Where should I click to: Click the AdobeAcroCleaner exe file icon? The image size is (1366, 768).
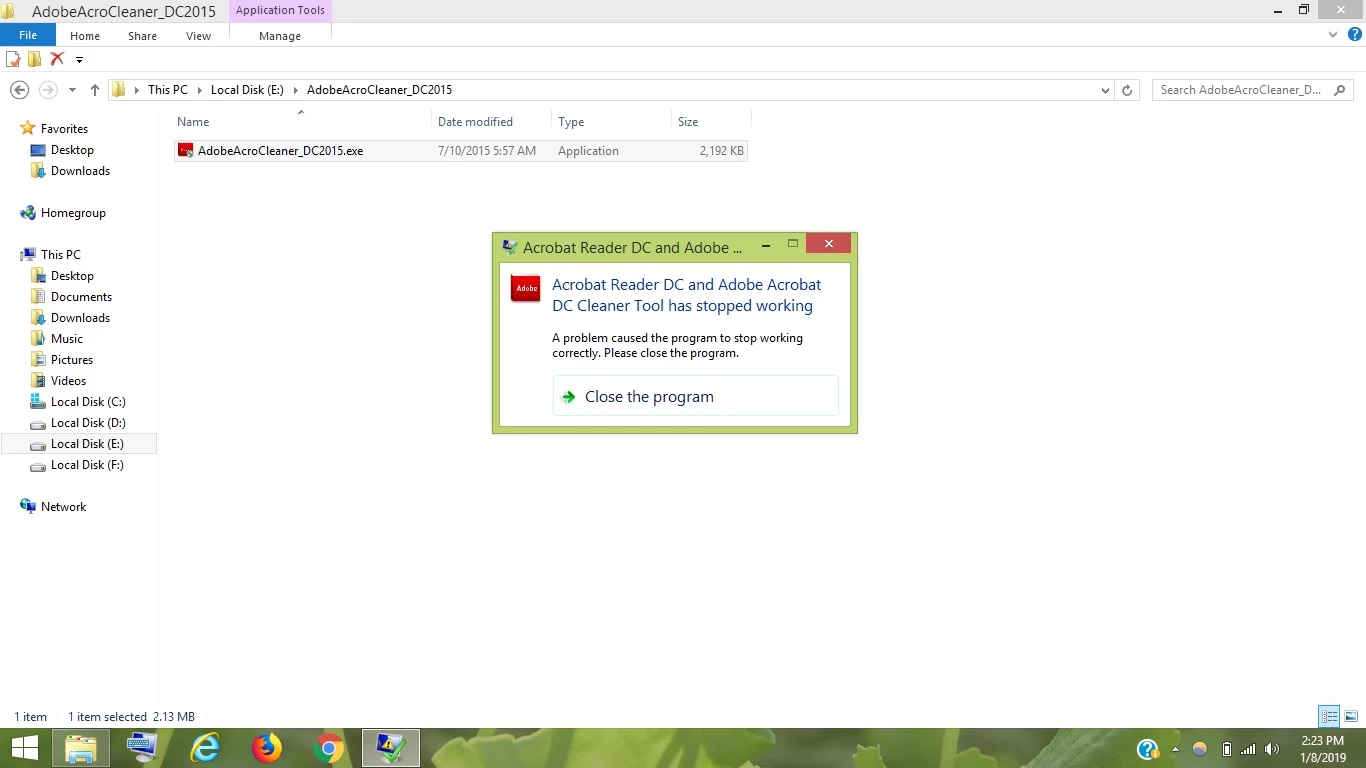185,151
